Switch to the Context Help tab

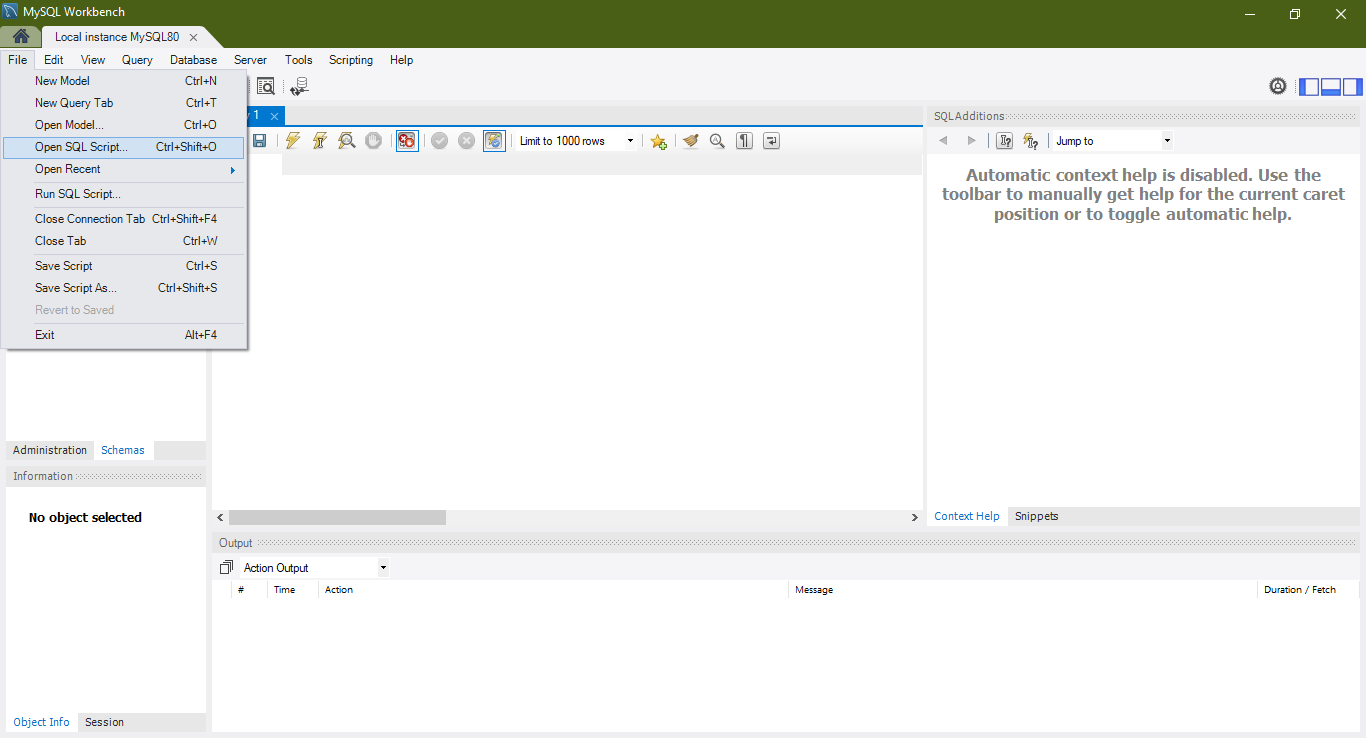967,516
